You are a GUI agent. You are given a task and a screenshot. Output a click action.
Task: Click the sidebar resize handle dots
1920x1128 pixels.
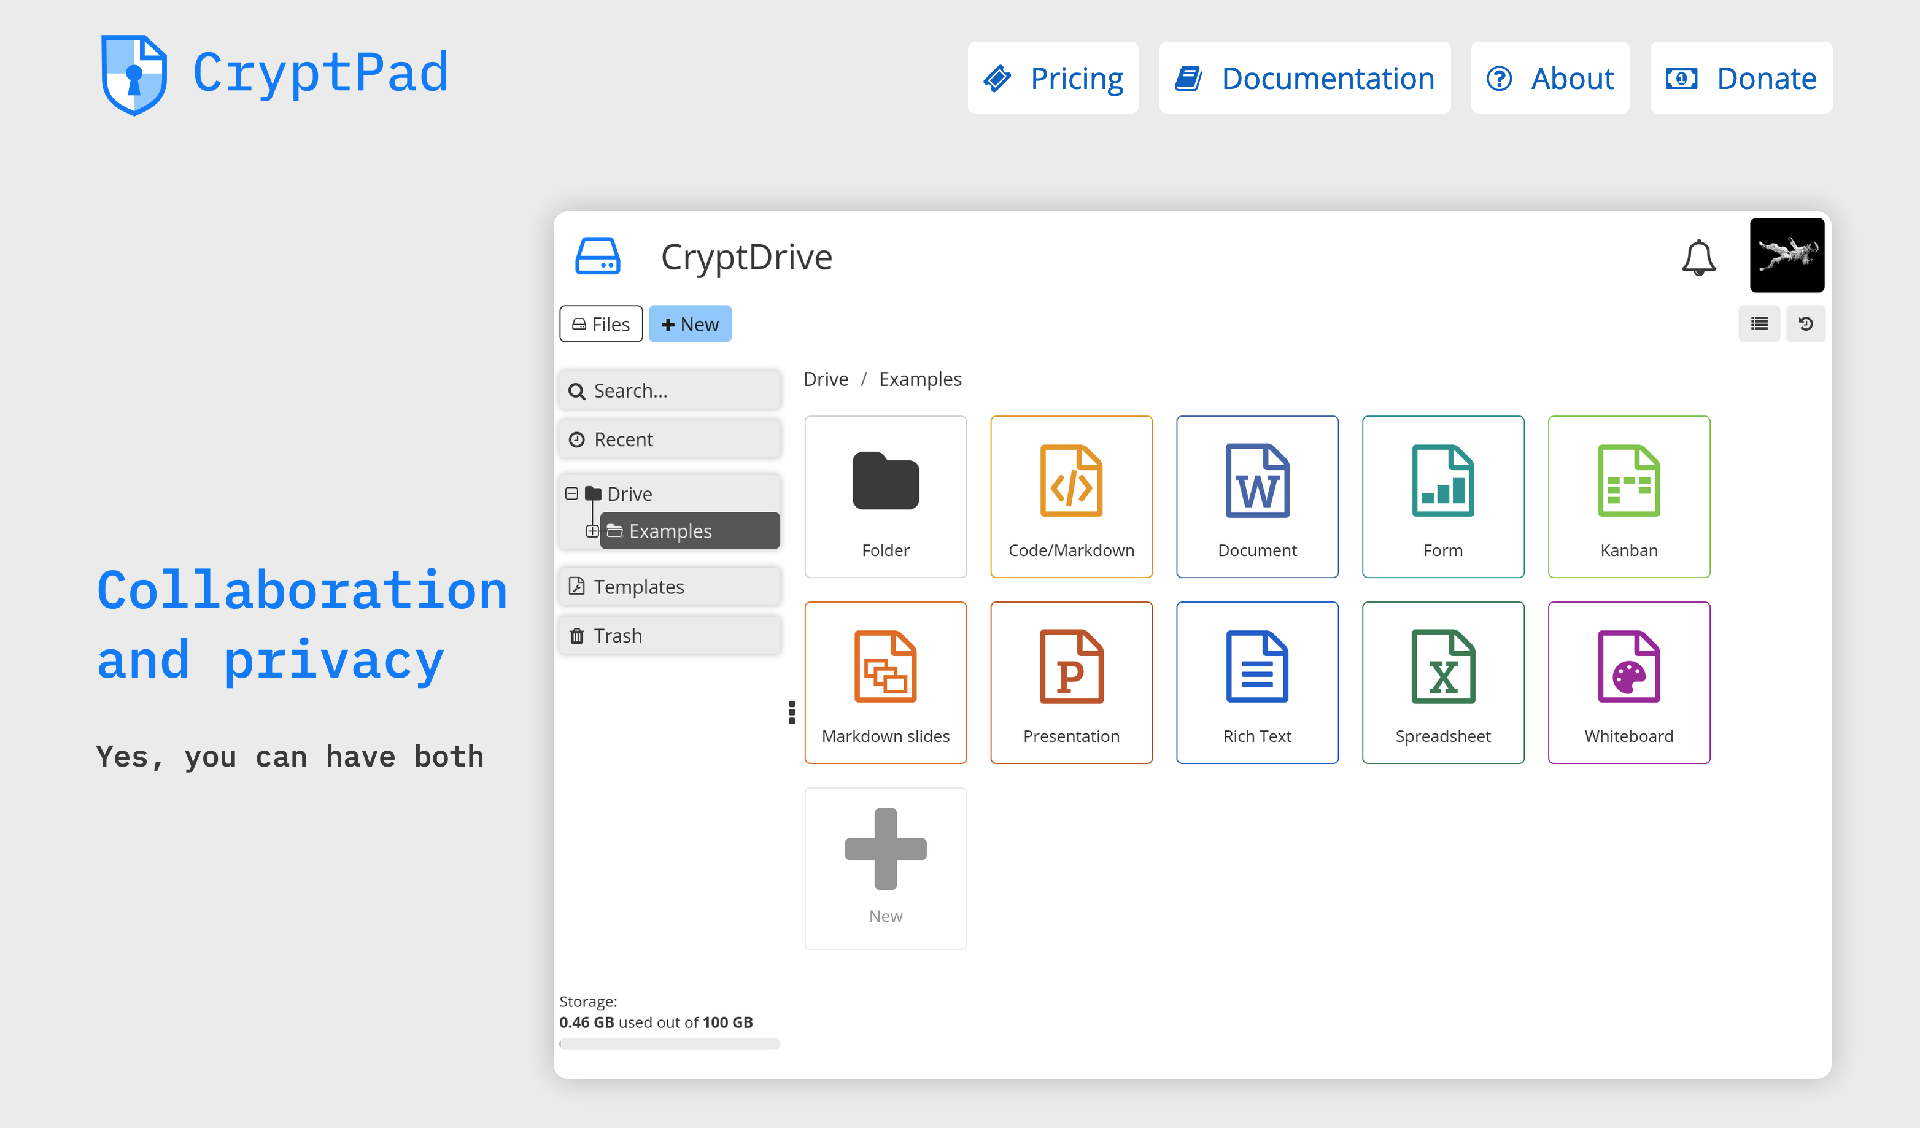pos(792,712)
